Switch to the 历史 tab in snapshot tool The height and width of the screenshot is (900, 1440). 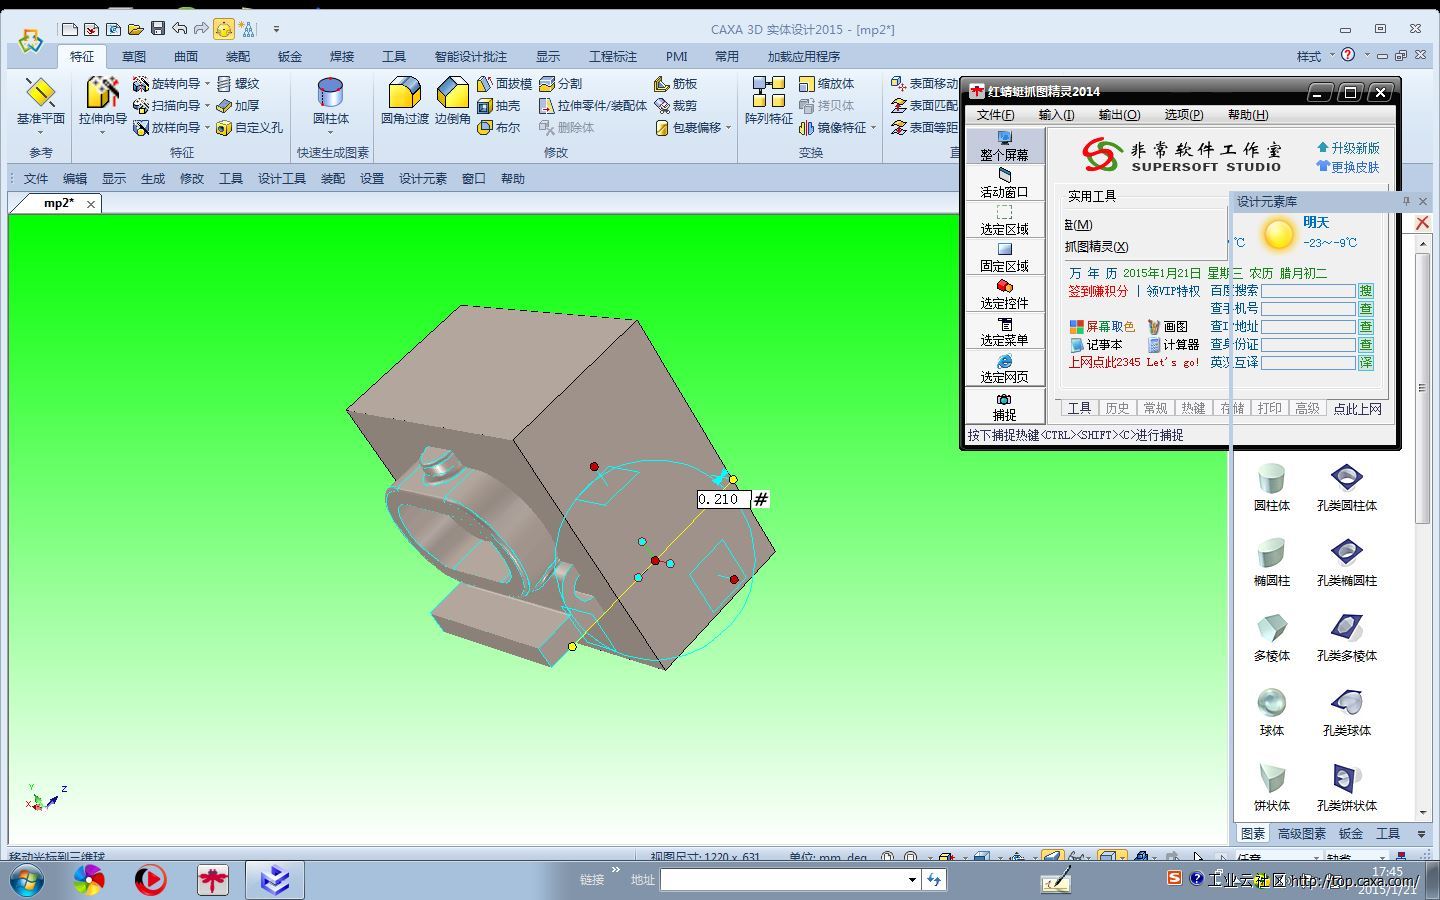1117,408
